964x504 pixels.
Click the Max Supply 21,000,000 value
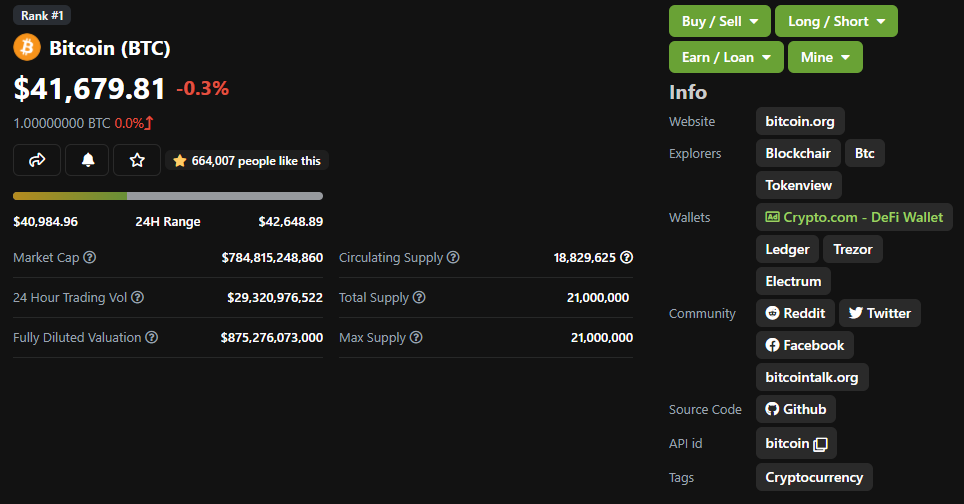pyautogui.click(x=602, y=337)
